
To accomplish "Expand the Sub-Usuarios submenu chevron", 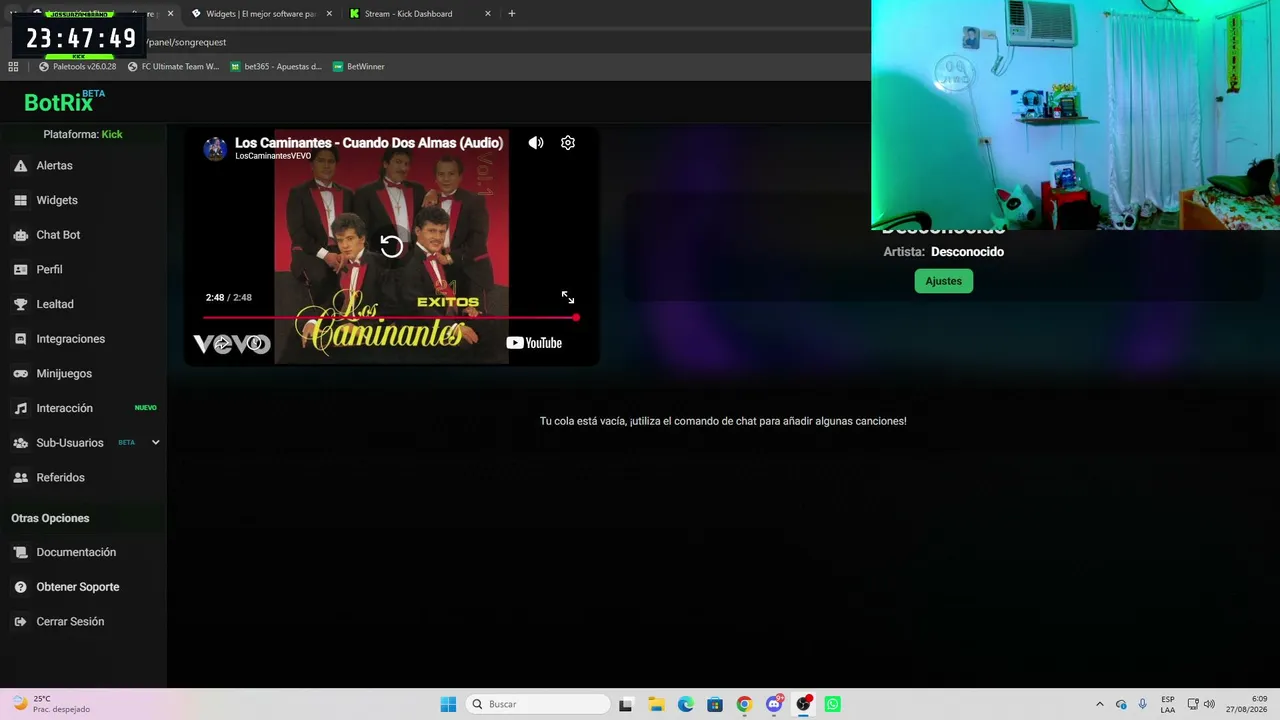I will coord(155,443).
